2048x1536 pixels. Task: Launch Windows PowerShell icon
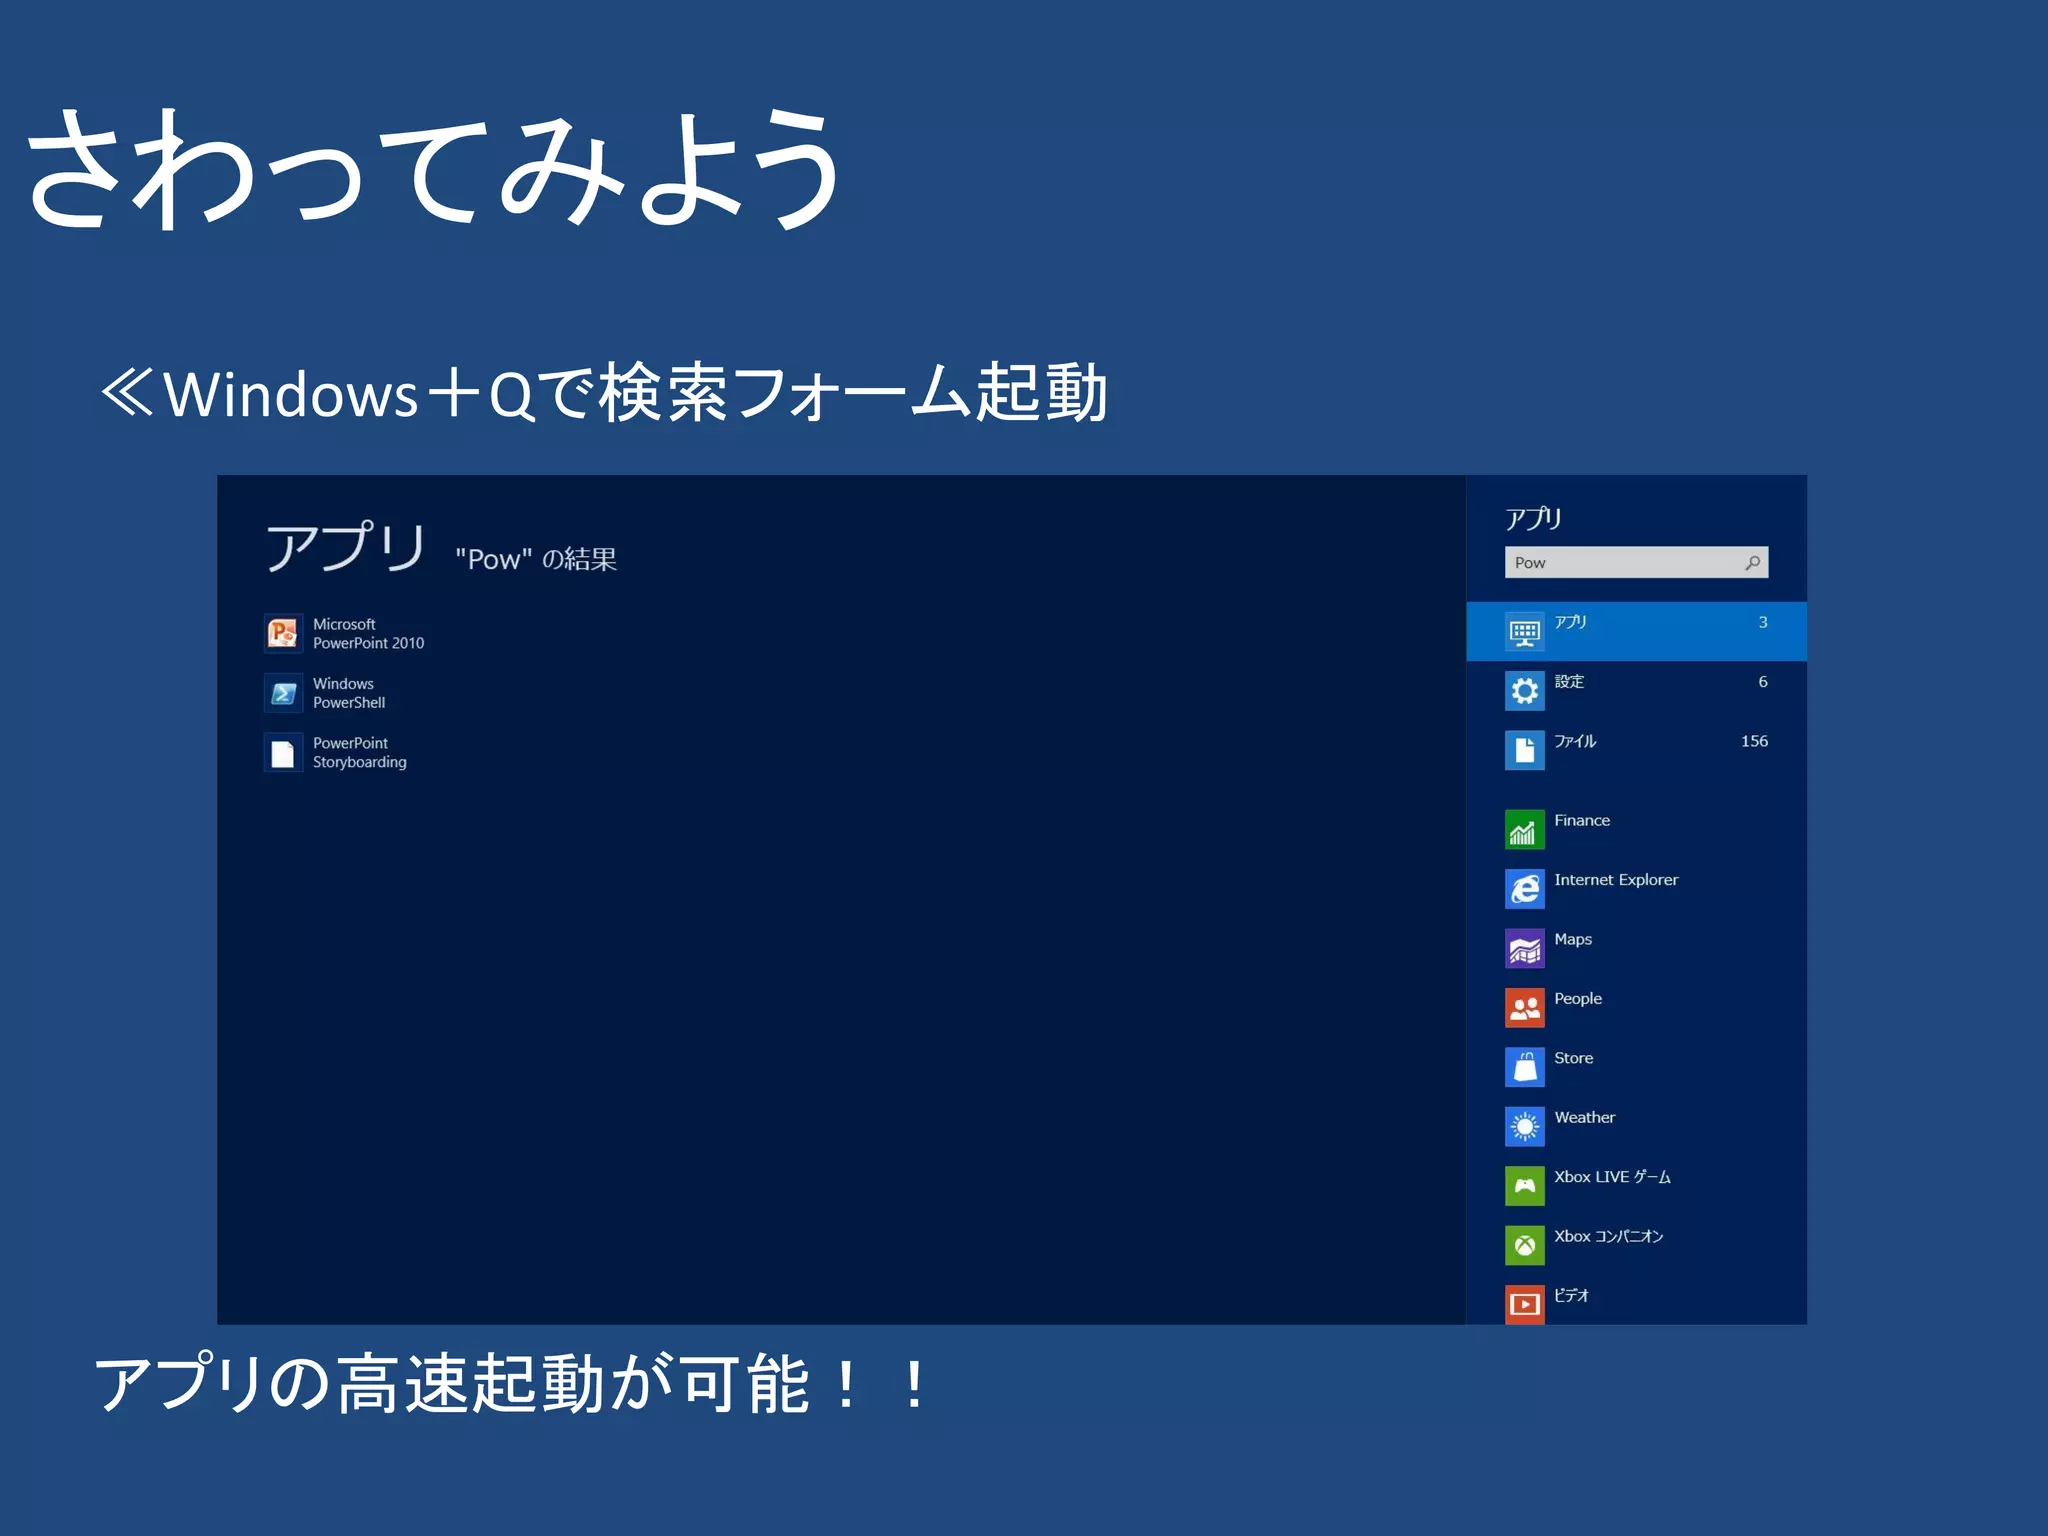283,693
